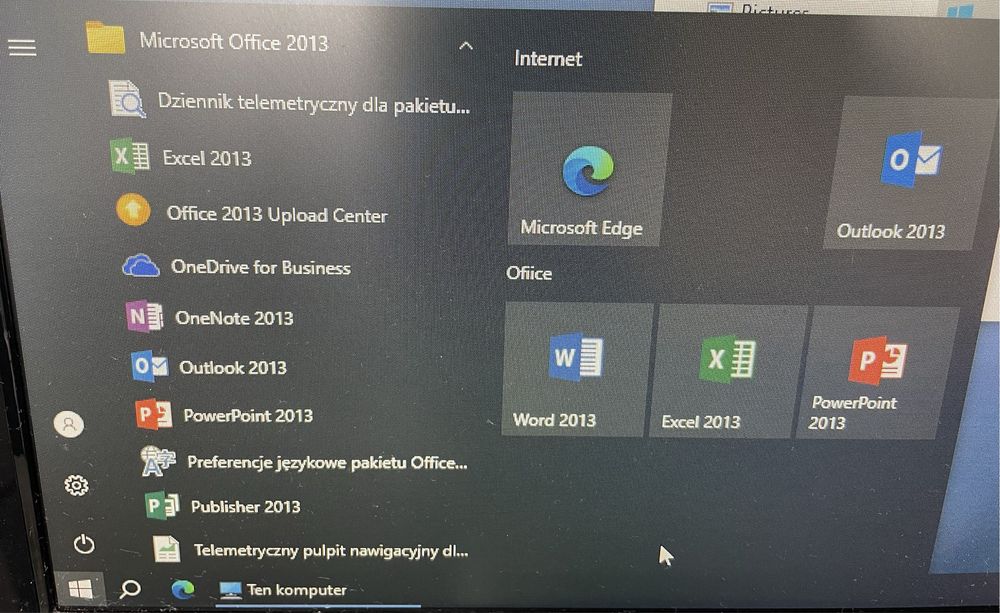The height and width of the screenshot is (613, 1000).
Task: Choose 'Publisher 2013' text in list
Action: (x=246, y=506)
